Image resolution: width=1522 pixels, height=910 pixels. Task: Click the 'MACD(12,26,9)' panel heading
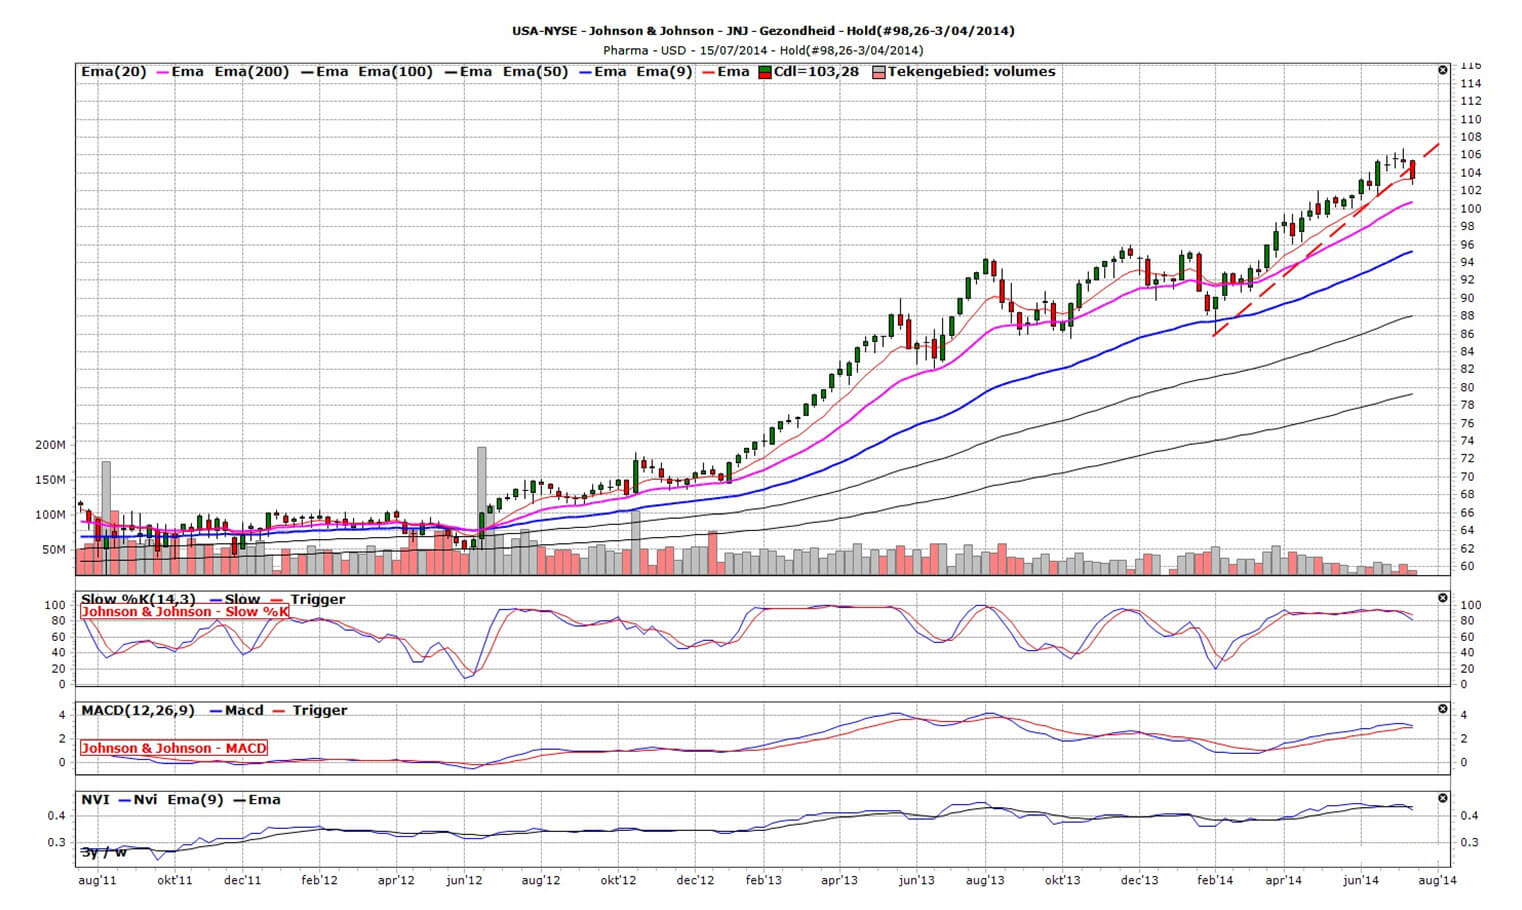[x=138, y=711]
